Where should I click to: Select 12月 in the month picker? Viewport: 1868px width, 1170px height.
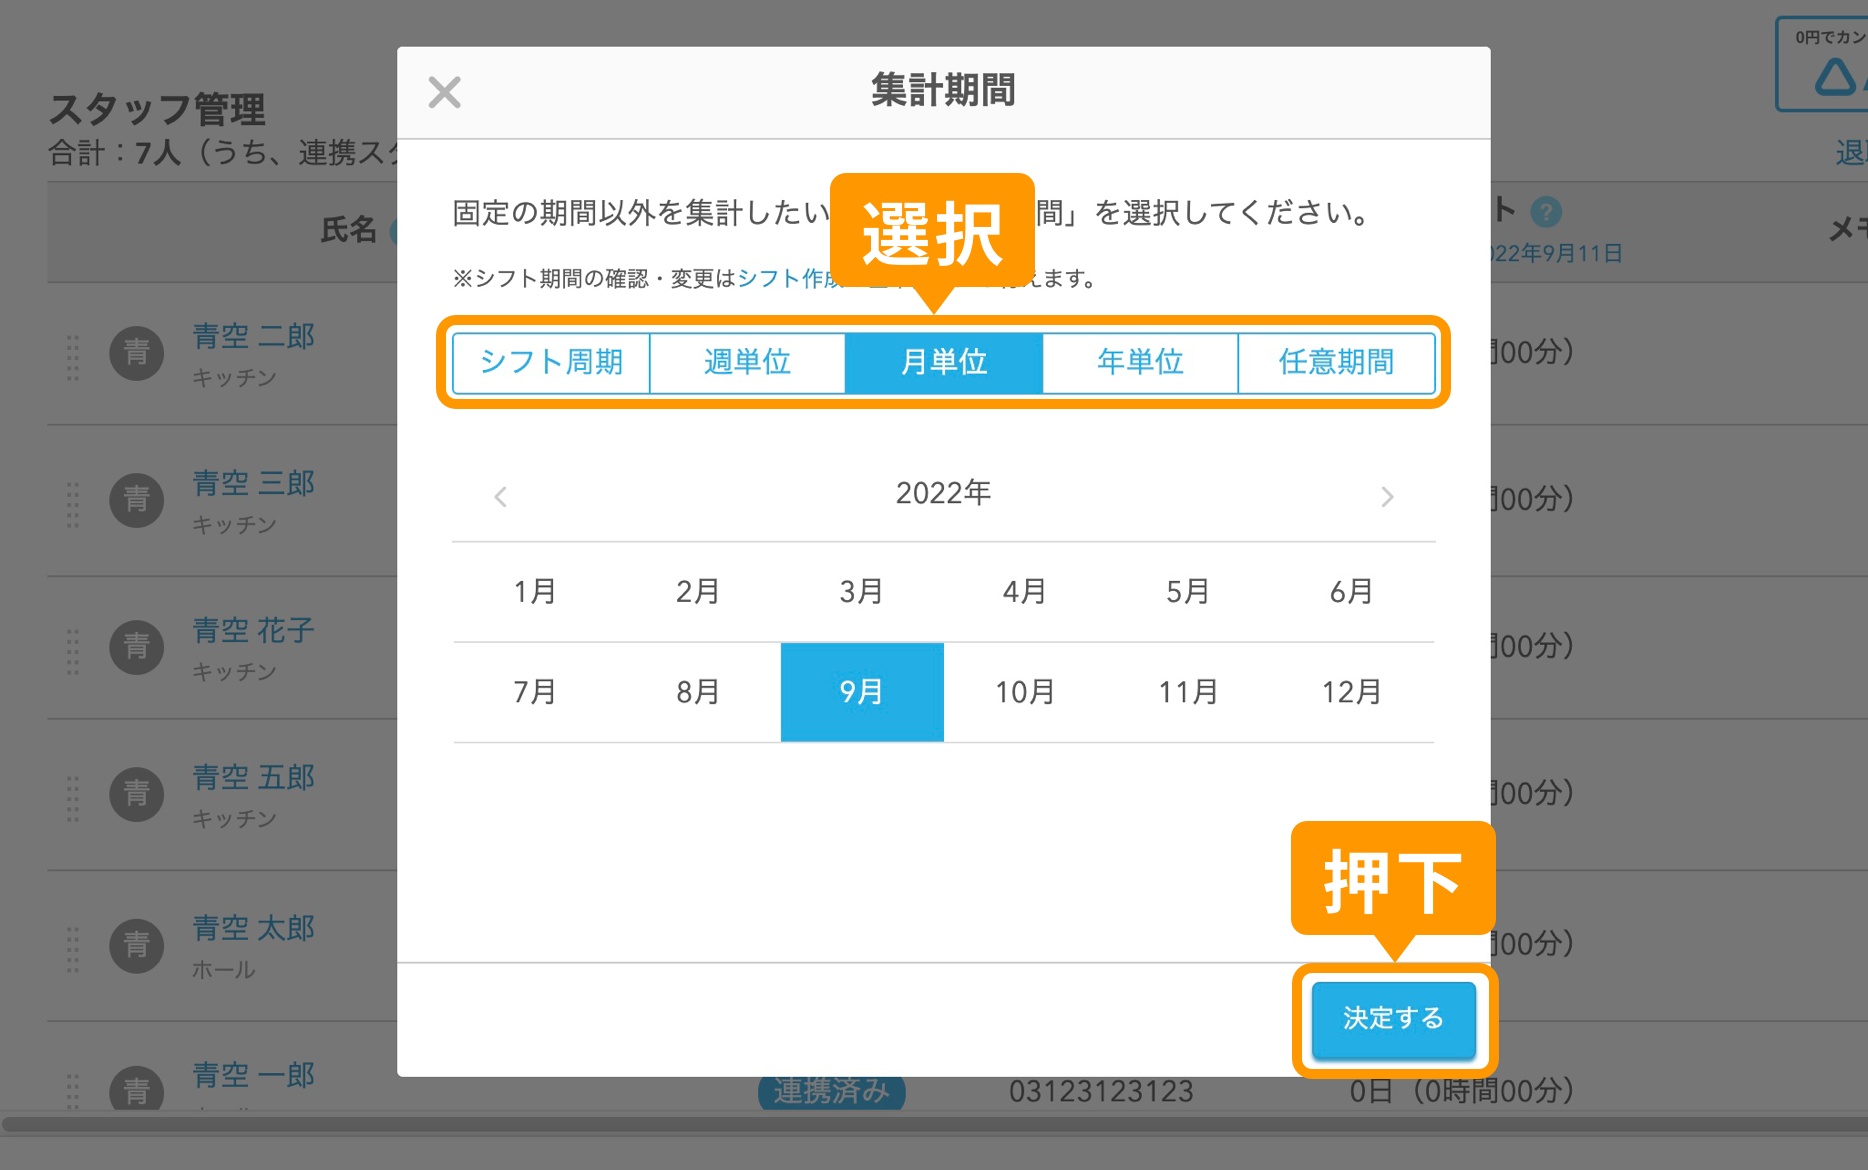coord(1354,690)
